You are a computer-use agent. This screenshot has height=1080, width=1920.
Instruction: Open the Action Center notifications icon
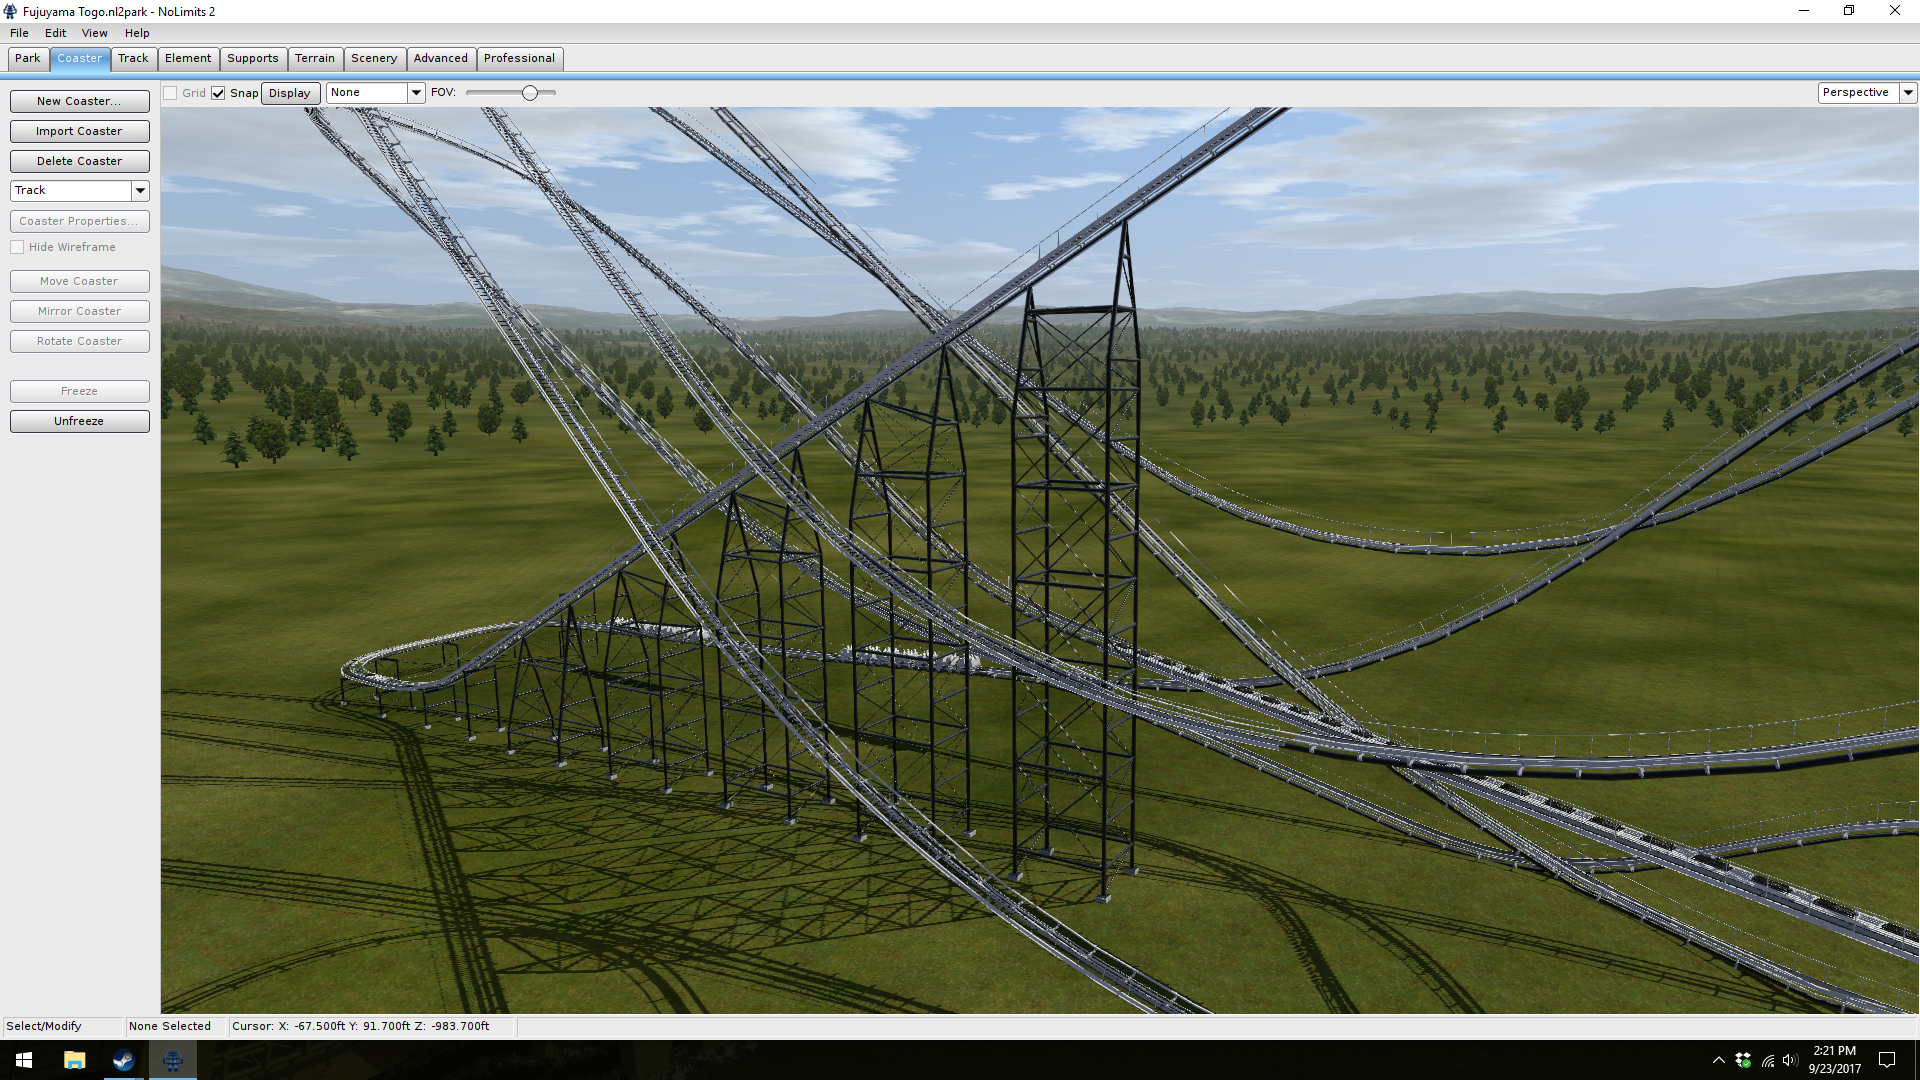click(1887, 1060)
